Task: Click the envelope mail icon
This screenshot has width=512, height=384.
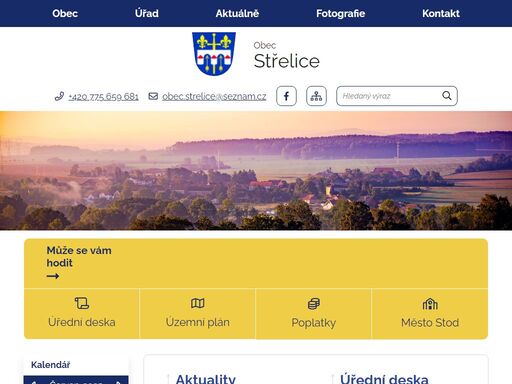Action: point(153,96)
